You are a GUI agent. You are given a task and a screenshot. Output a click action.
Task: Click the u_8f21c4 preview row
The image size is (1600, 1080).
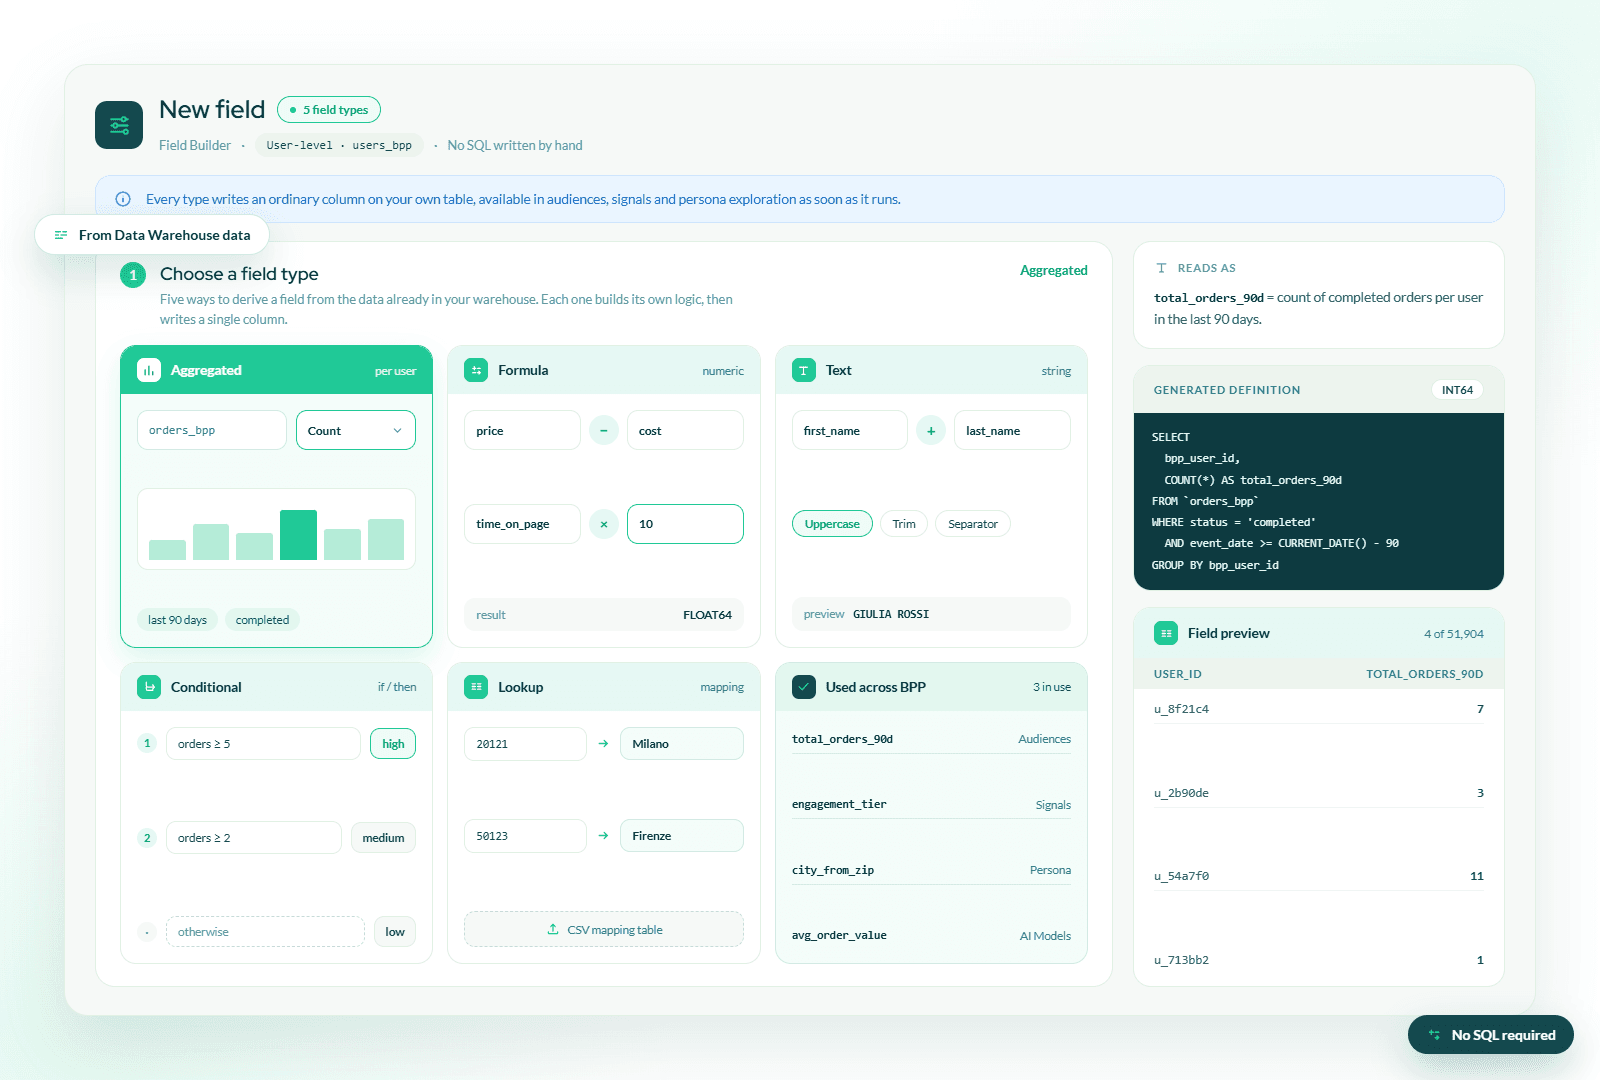pos(1319,709)
